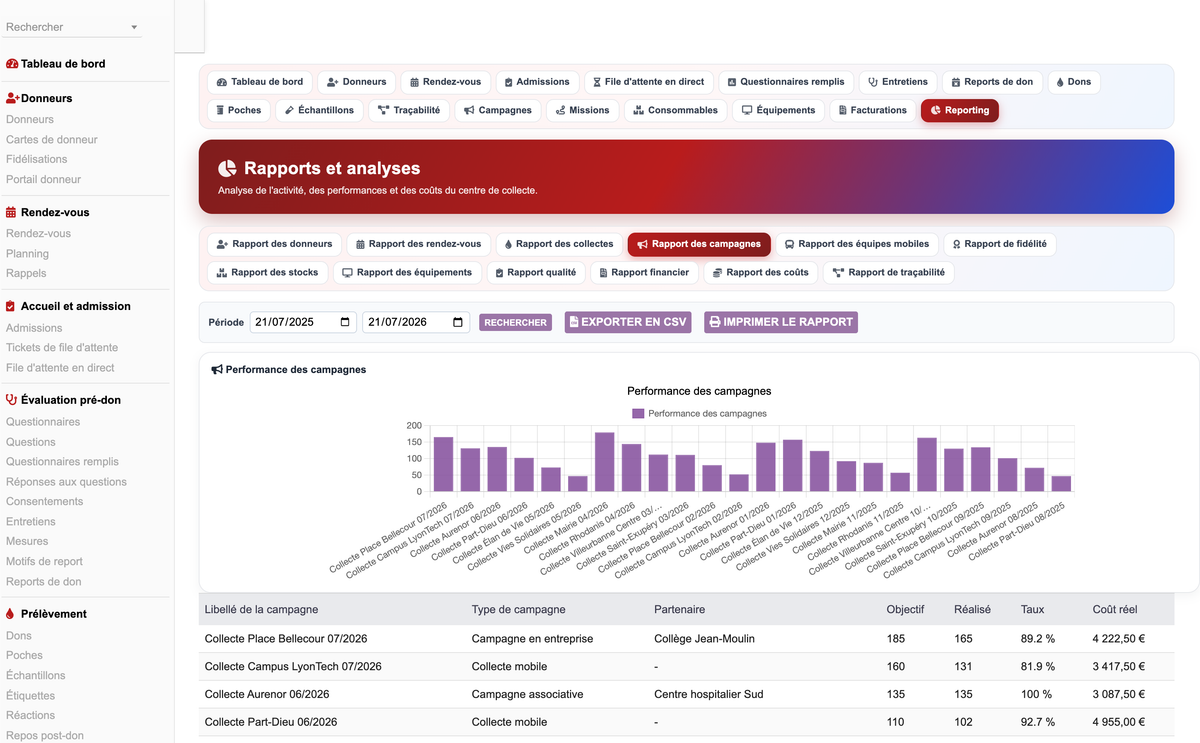Click the Tableau de bord gauge icon in sidebar
Viewport: 1200px width, 743px height.
[x=12, y=64]
